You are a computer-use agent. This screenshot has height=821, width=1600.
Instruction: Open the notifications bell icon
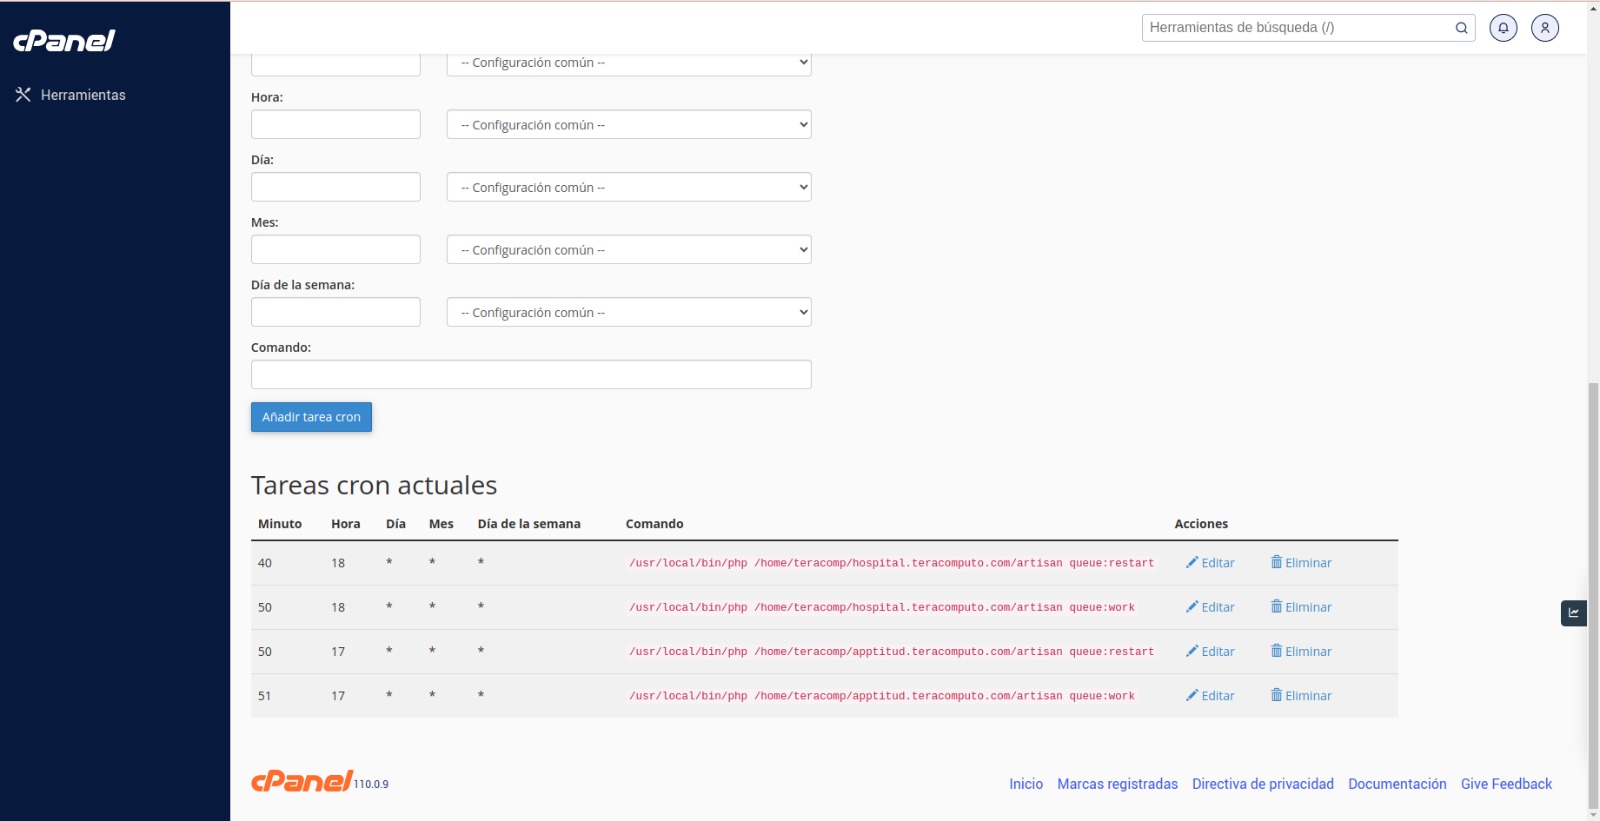tap(1503, 28)
